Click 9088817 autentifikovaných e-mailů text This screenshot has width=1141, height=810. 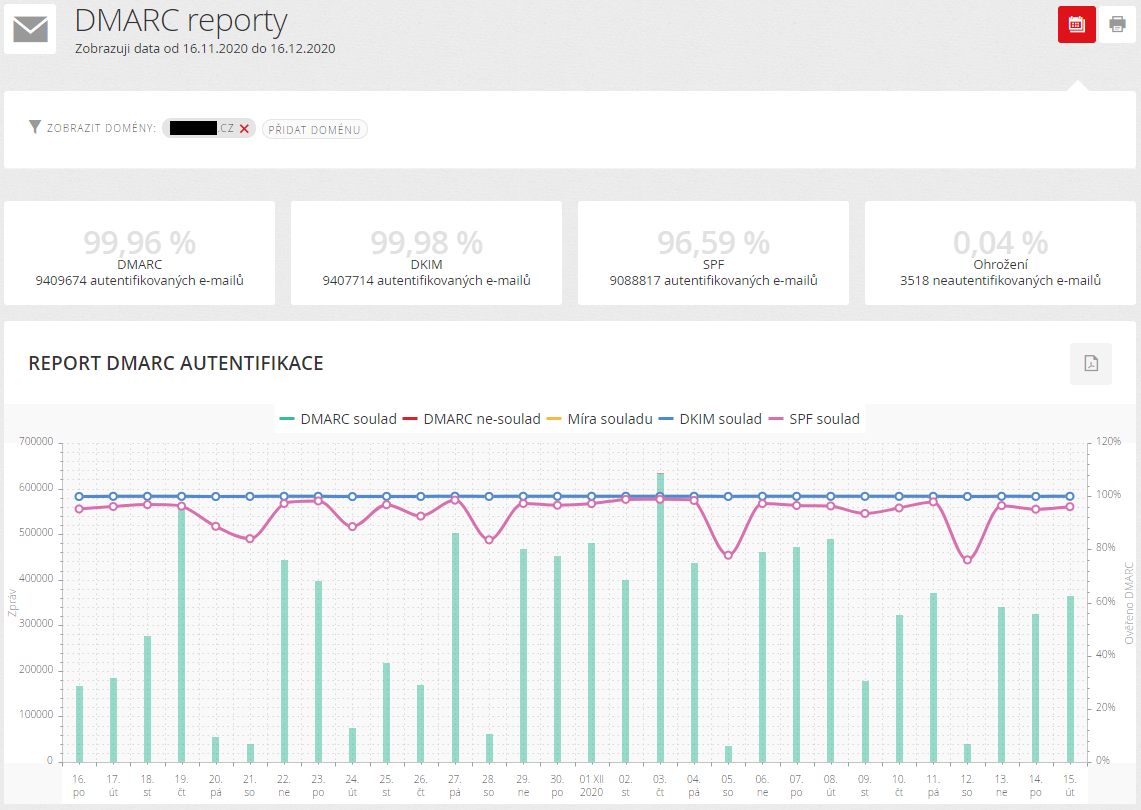click(x=713, y=281)
